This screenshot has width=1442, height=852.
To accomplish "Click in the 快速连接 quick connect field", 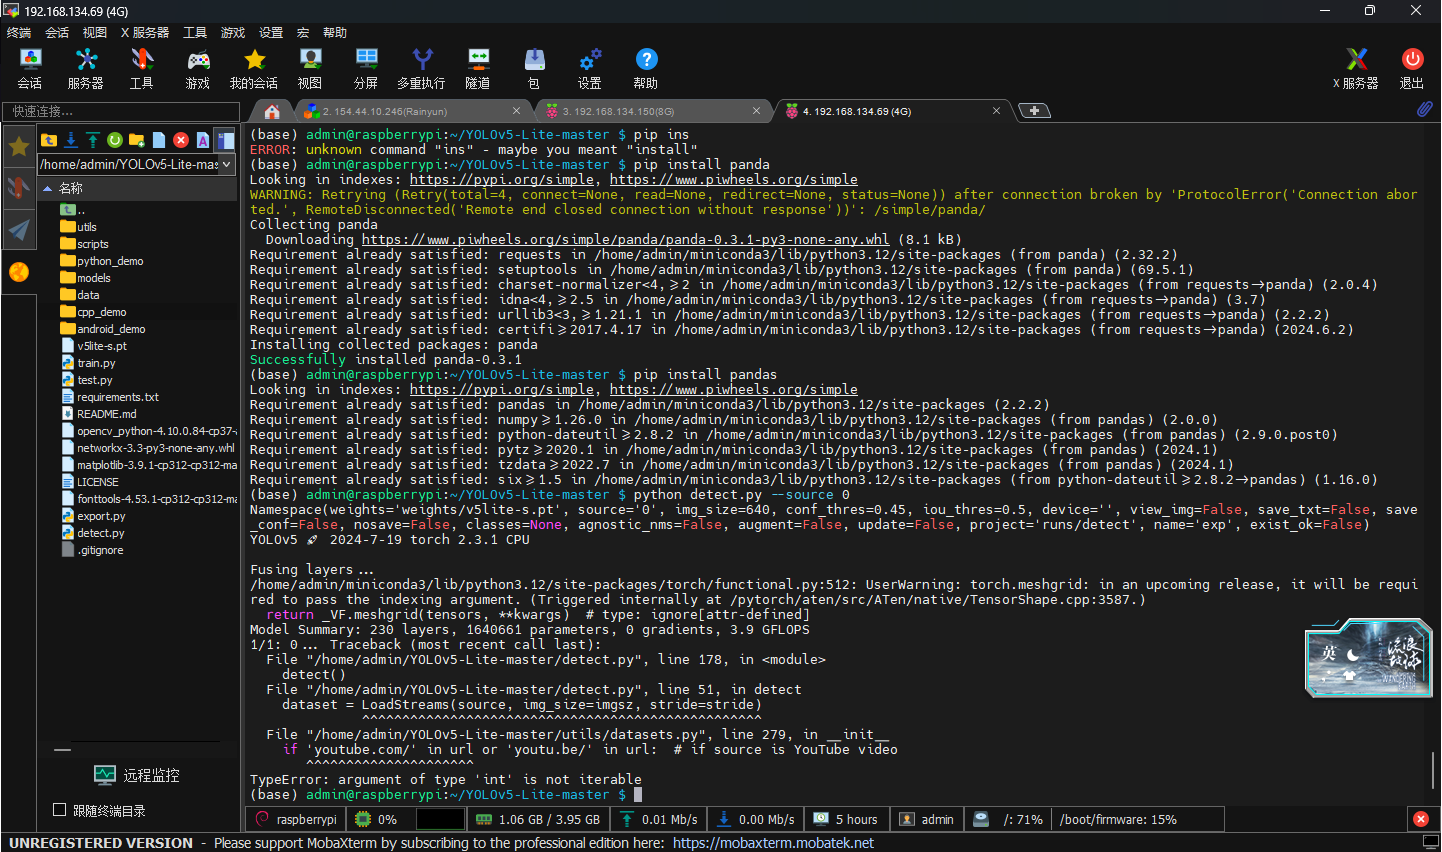I will point(120,111).
